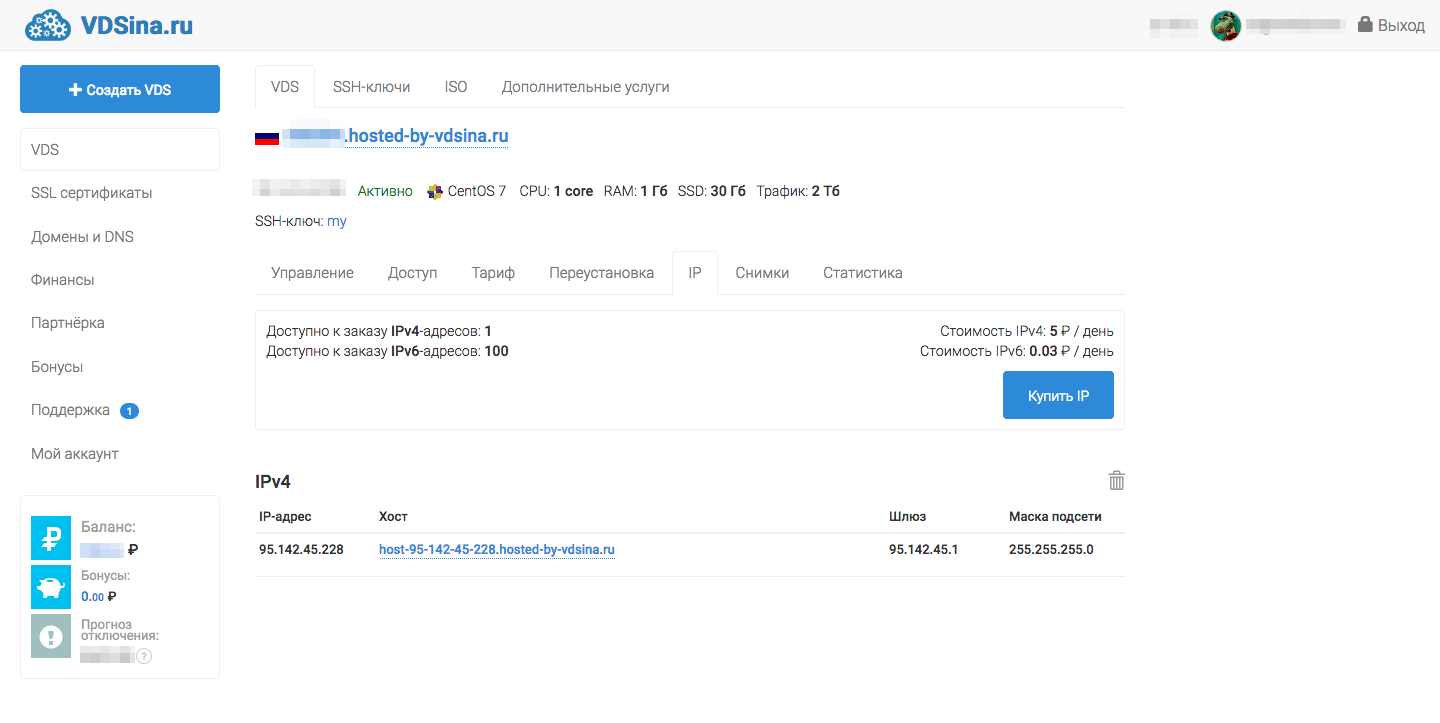Click the Активно status text
This screenshot has height=723, width=1440.
pos(385,191)
